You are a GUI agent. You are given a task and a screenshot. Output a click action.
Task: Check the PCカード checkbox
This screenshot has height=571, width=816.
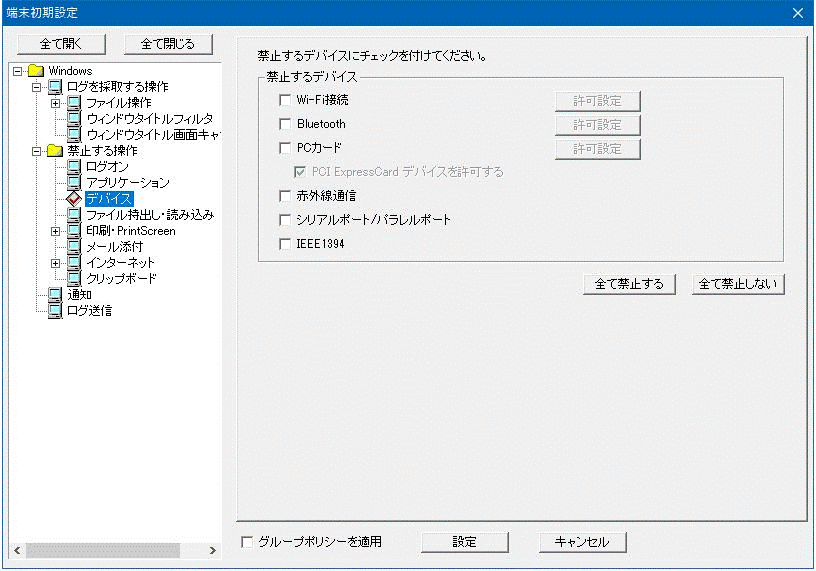[x=285, y=148]
